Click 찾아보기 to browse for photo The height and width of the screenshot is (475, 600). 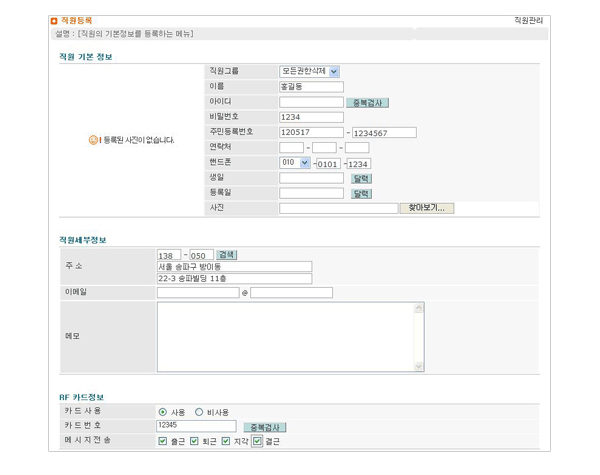(x=427, y=208)
